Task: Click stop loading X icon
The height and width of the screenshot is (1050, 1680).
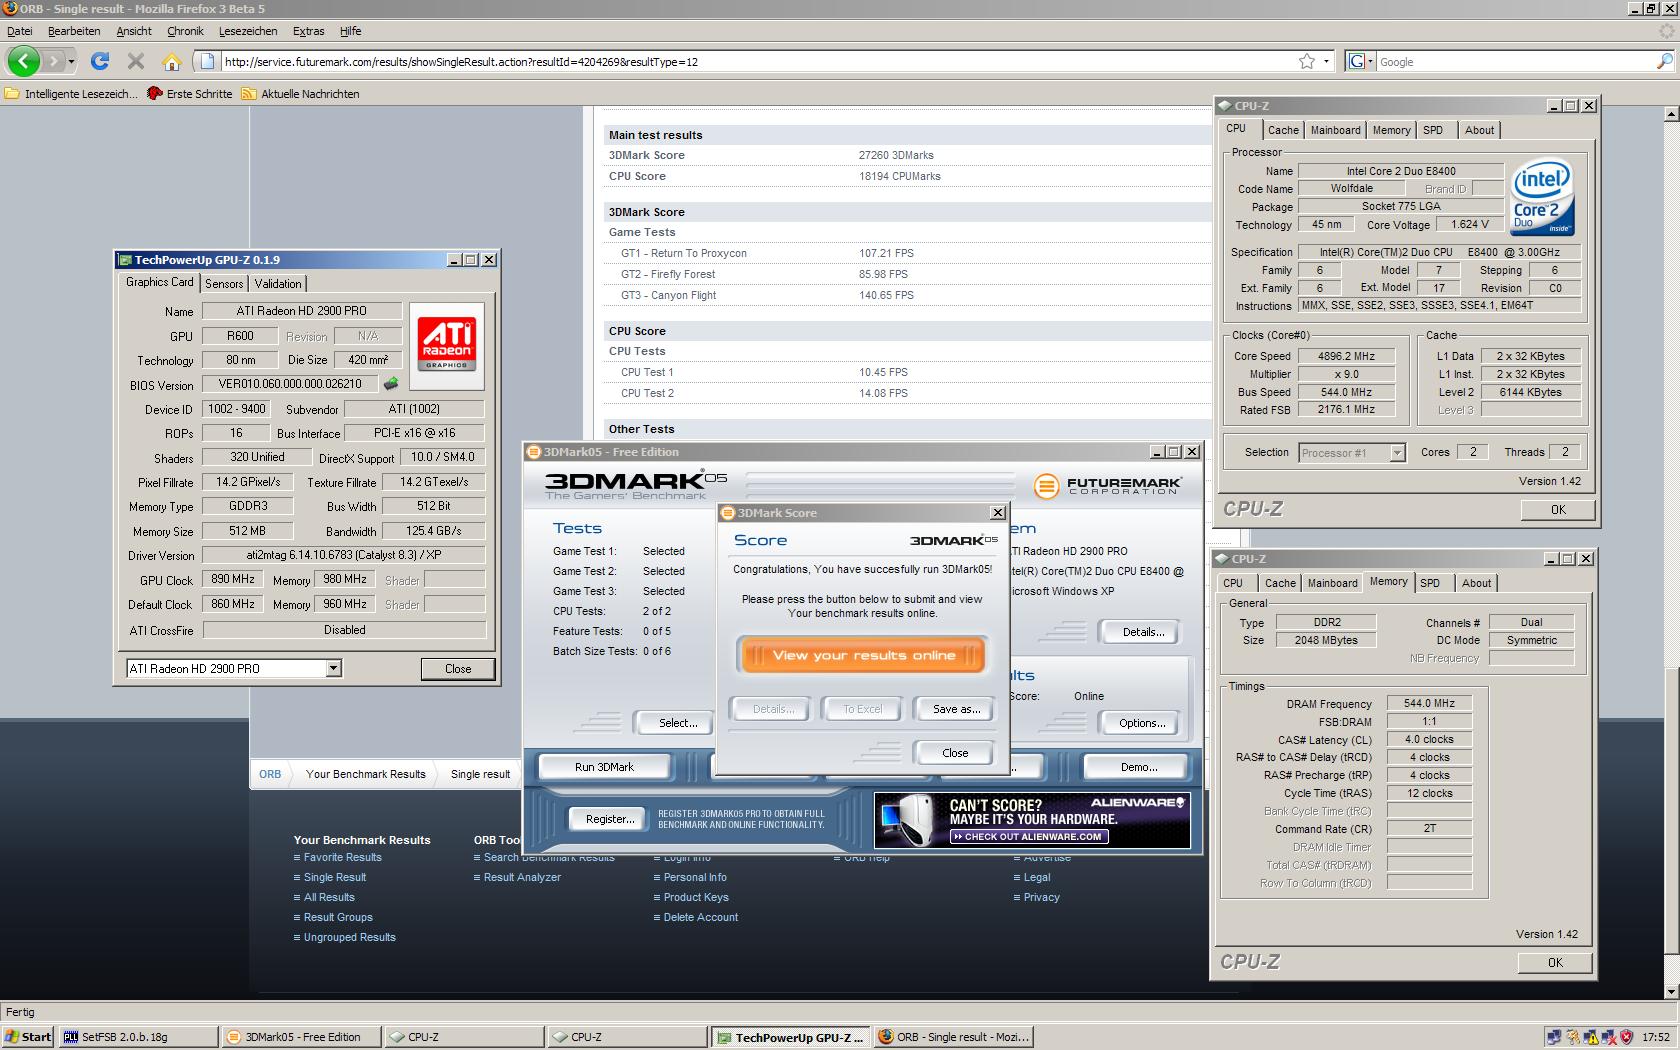Action: tap(136, 61)
